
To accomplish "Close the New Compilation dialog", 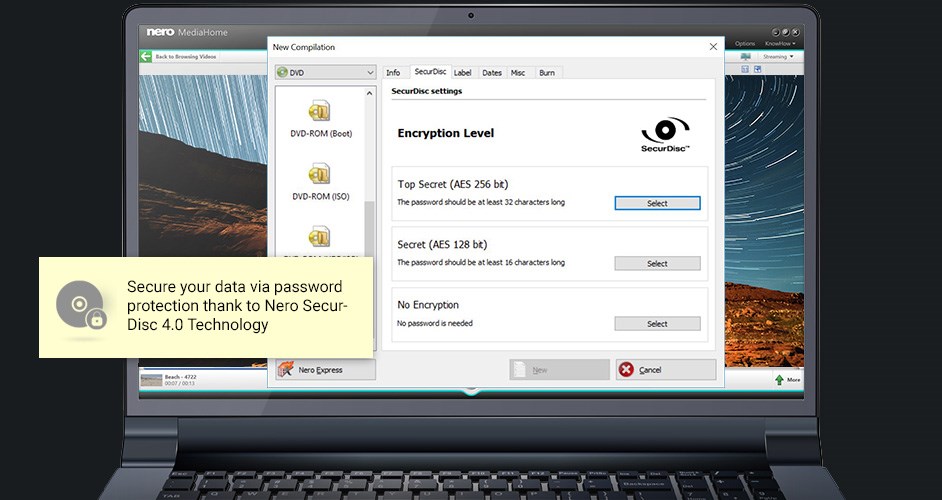I will 713,47.
